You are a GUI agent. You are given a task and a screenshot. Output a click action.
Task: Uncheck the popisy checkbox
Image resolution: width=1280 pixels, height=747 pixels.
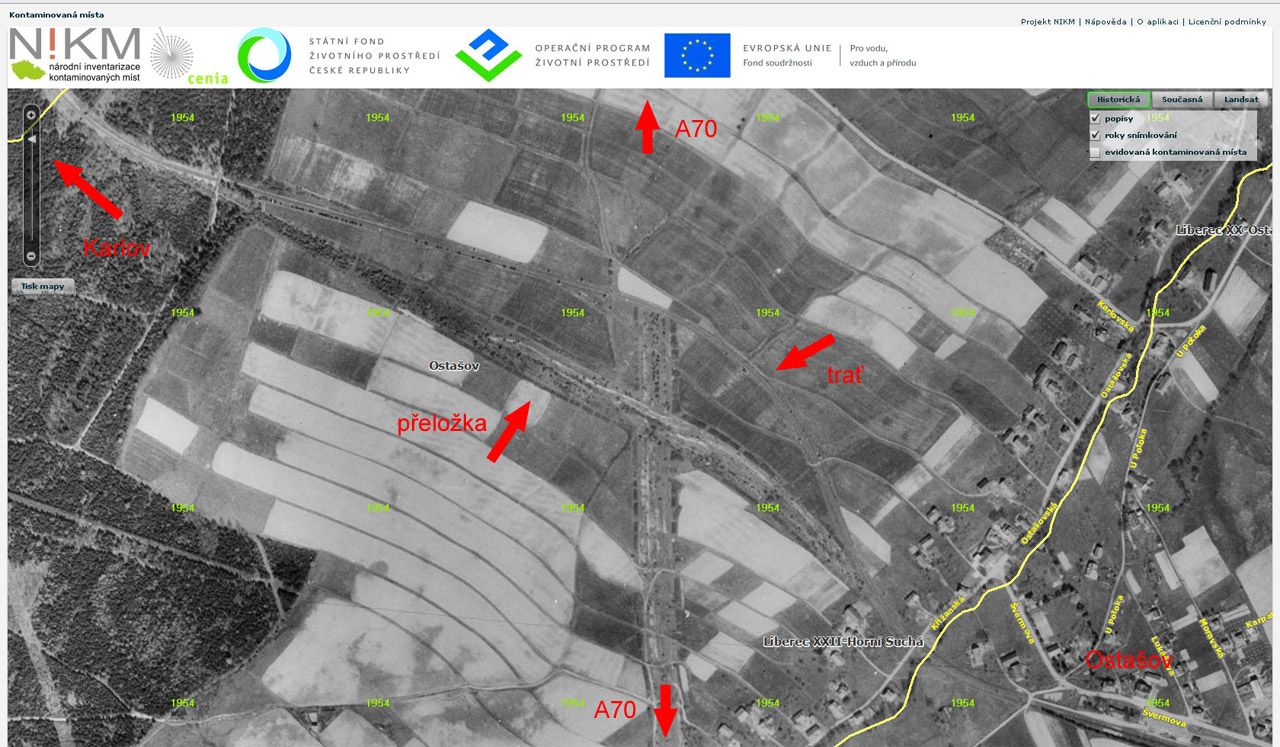click(x=1095, y=119)
